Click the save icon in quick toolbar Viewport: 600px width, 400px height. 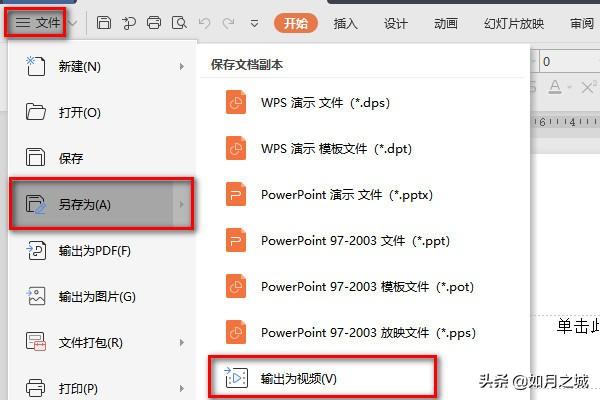click(x=104, y=23)
